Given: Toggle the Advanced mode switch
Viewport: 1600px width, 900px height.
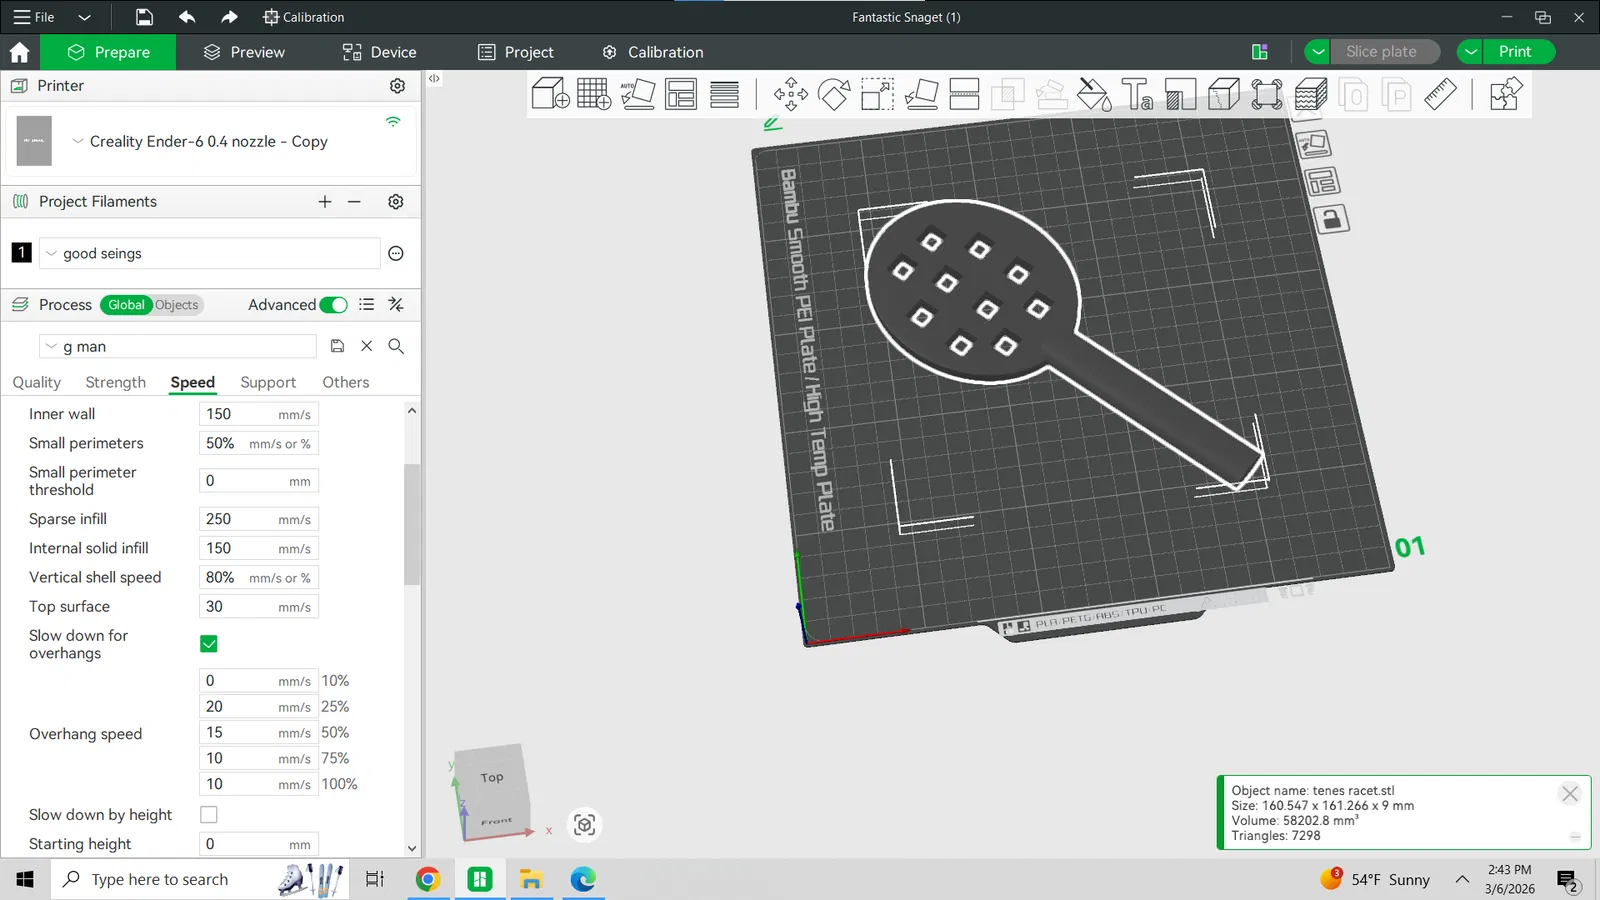Looking at the screenshot, I should pyautogui.click(x=334, y=305).
